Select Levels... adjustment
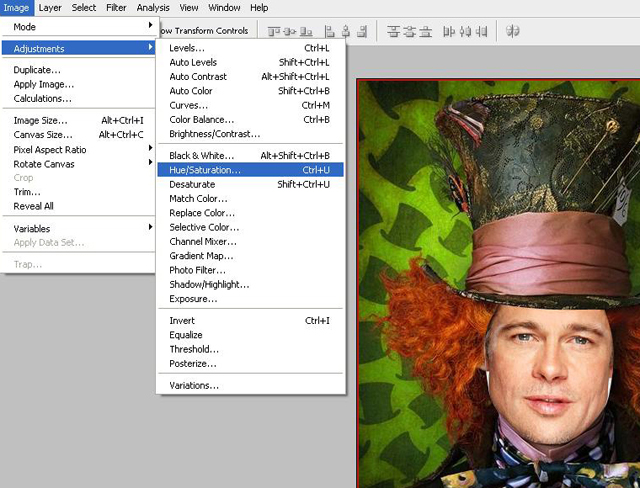The width and height of the screenshot is (640, 488). pyautogui.click(x=251, y=48)
